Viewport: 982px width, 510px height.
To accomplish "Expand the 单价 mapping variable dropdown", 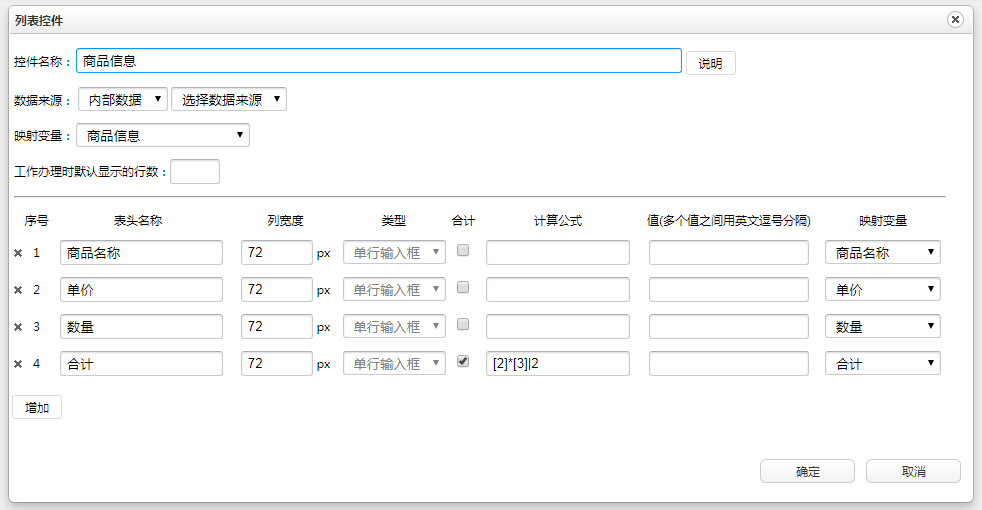I will point(882,289).
